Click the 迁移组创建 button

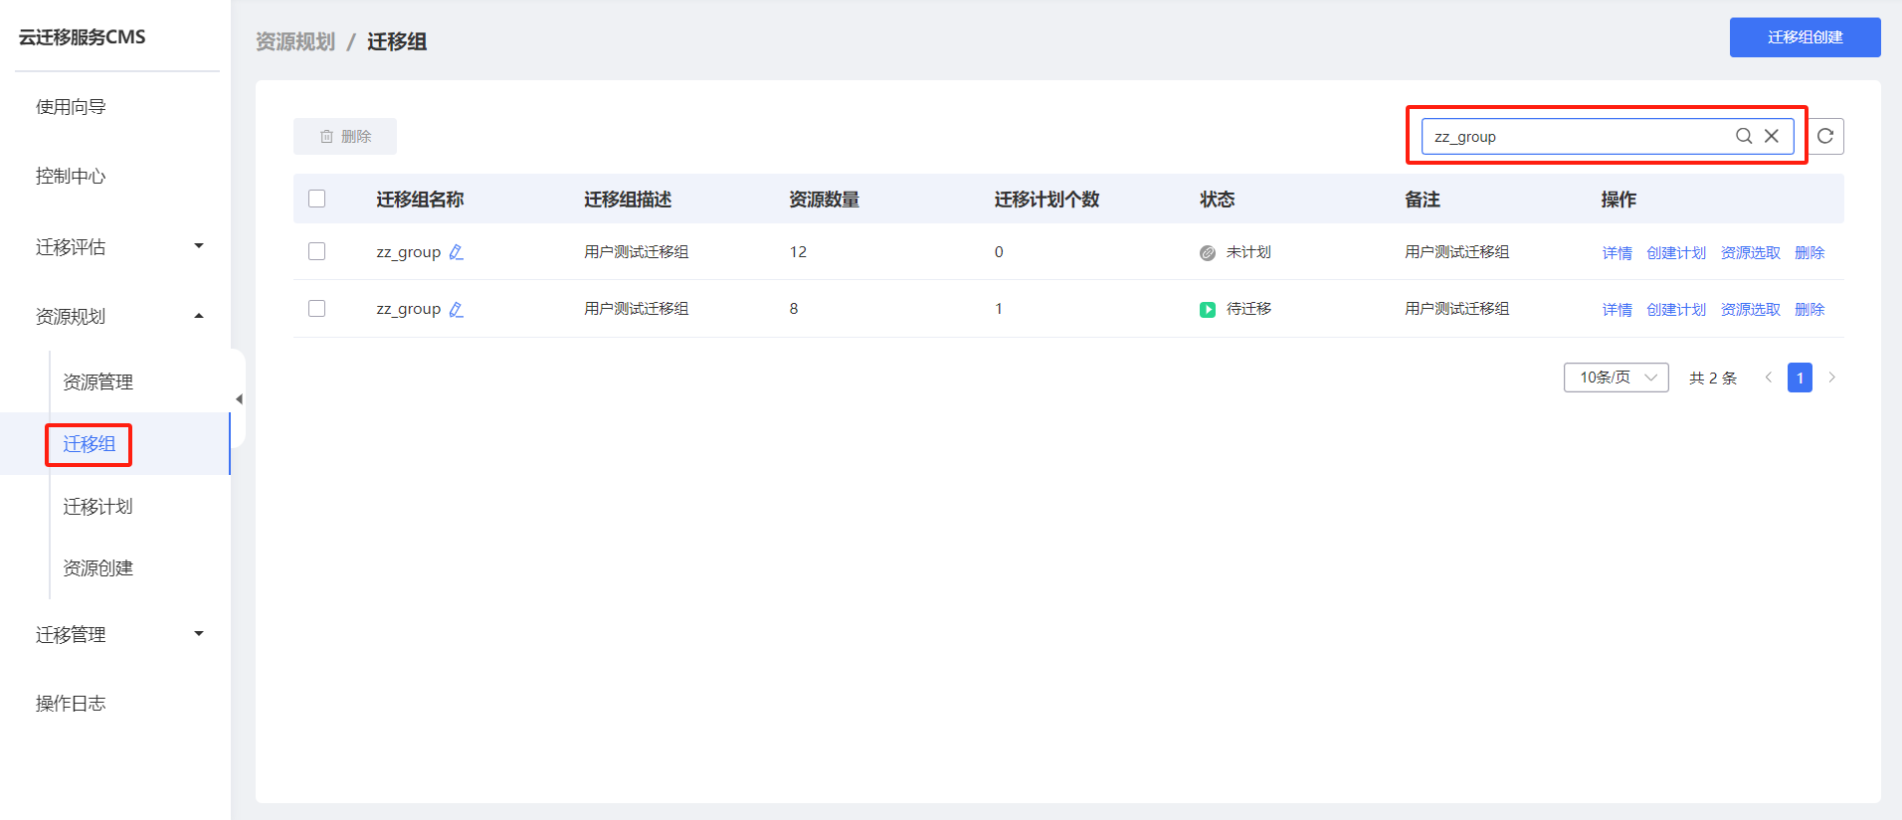[1805, 37]
